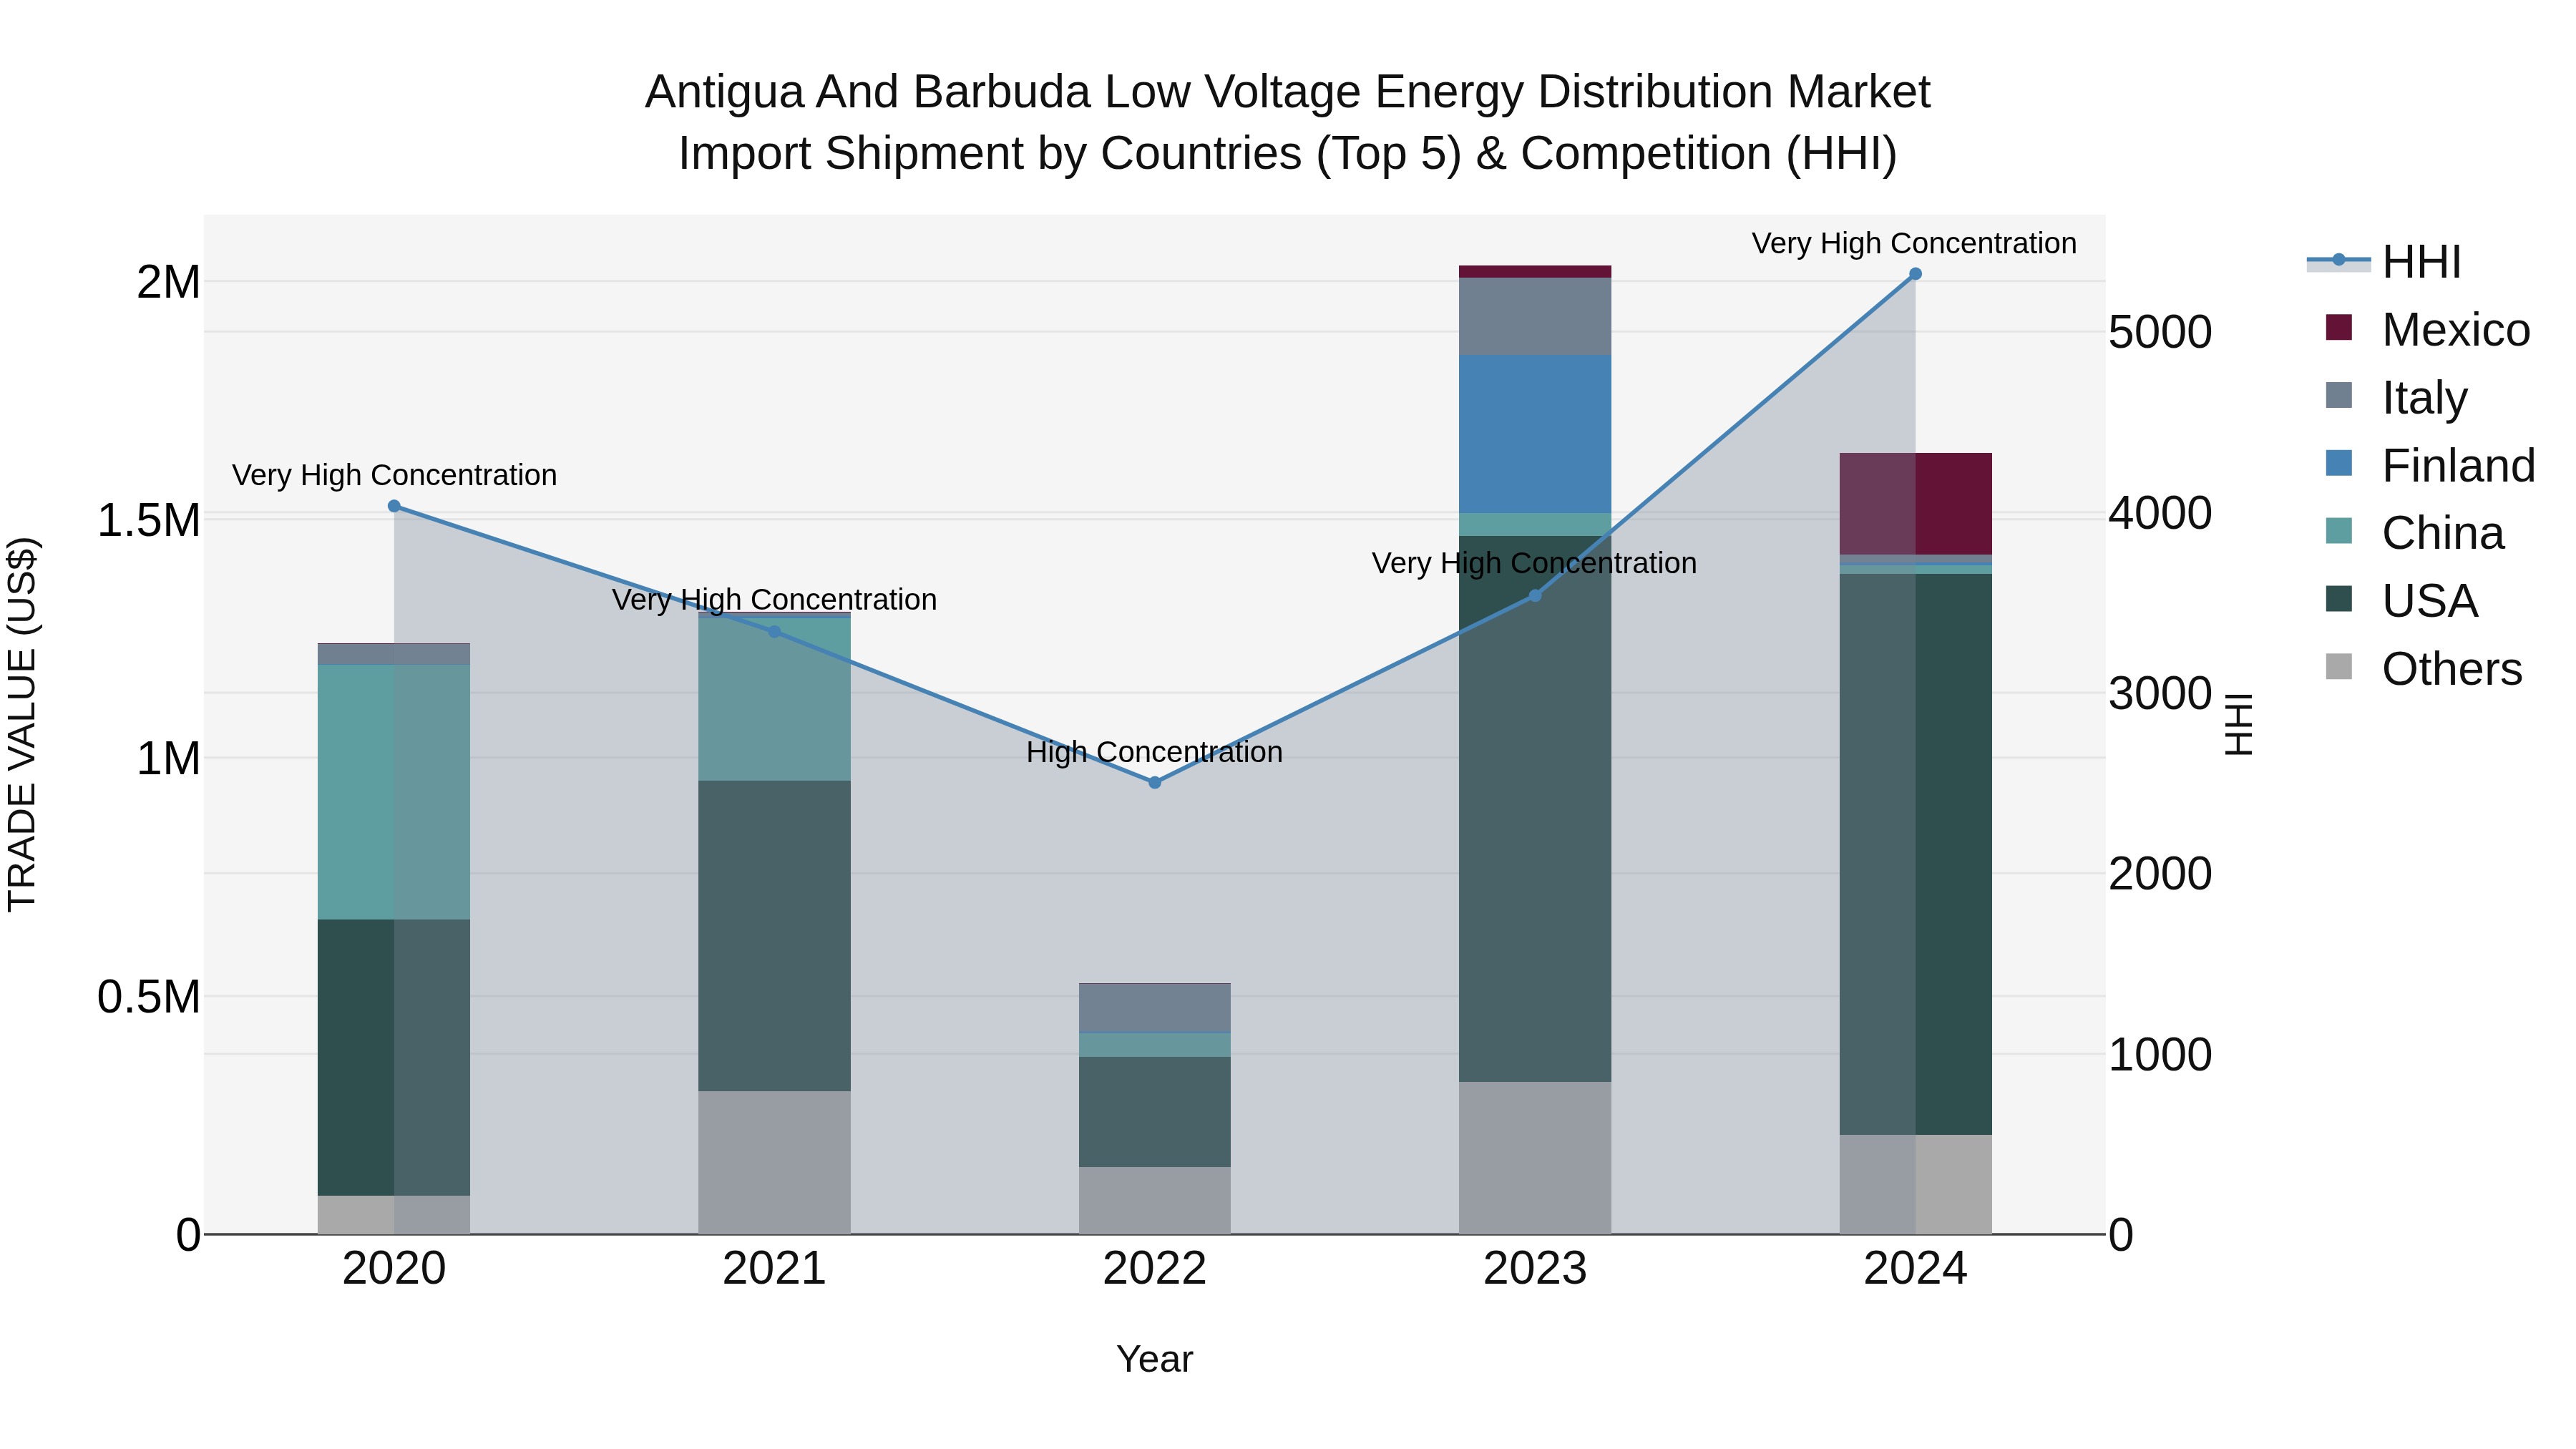Toggle the HHI legend entry
Image resolution: width=2576 pixels, height=1449 pixels.
pyautogui.click(x=2385, y=262)
